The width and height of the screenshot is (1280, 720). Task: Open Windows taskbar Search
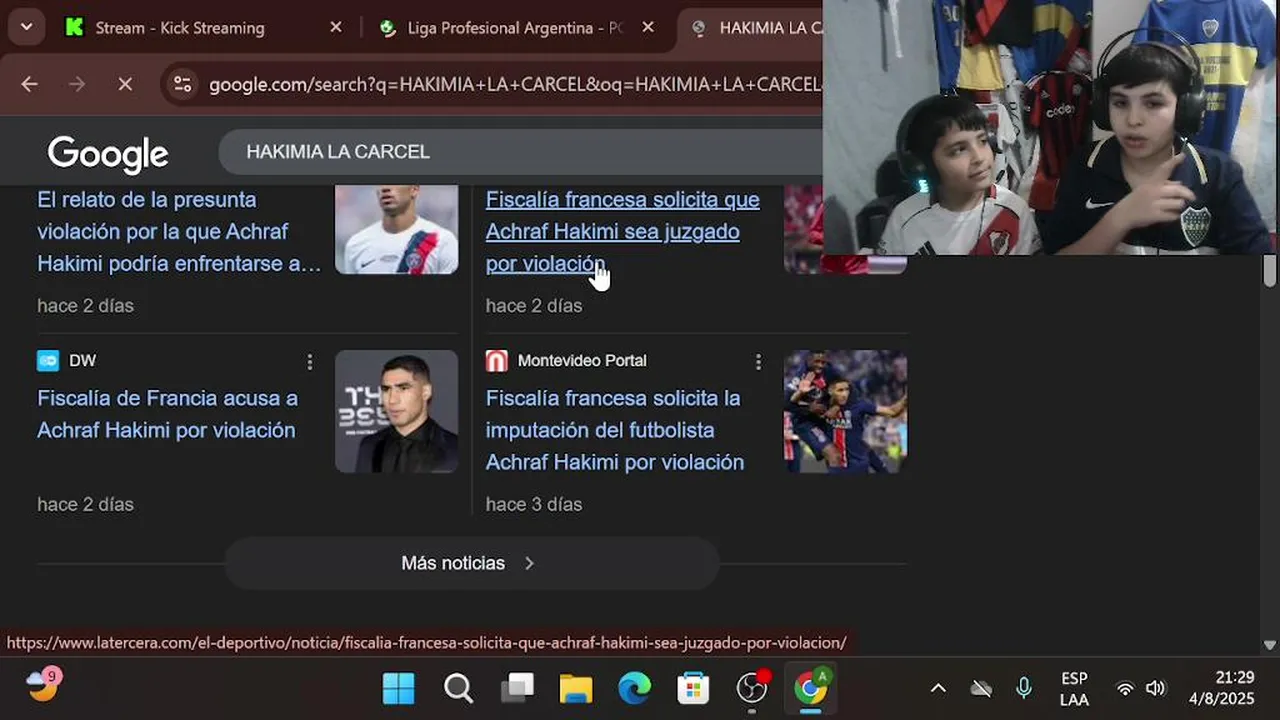[x=458, y=688]
